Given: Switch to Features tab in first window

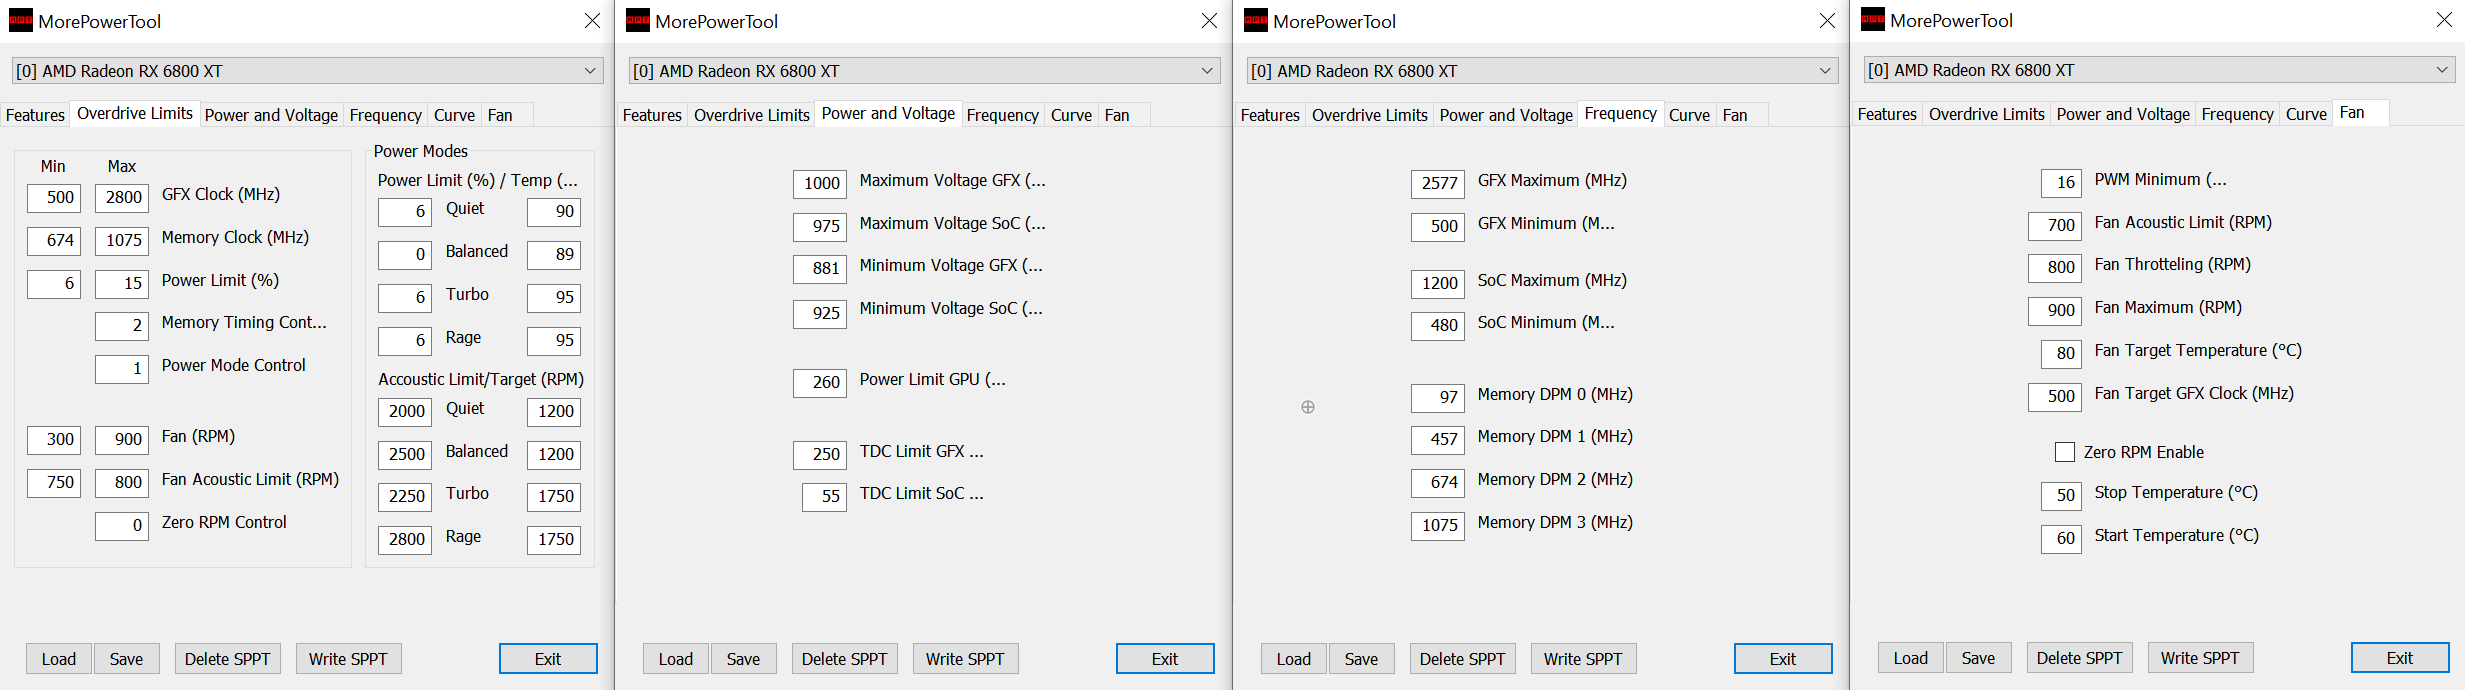Looking at the screenshot, I should pos(35,115).
